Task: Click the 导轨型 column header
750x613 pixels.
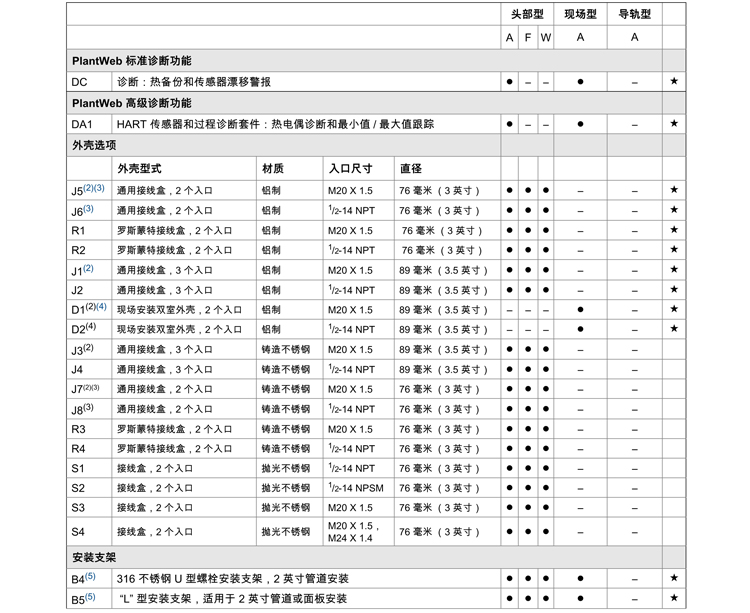Action: coord(634,15)
